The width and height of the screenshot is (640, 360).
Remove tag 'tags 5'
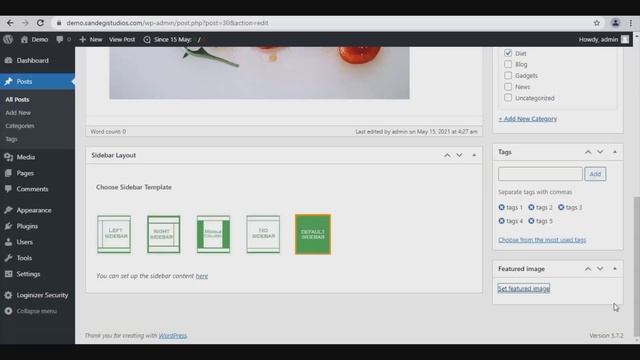coord(531,221)
